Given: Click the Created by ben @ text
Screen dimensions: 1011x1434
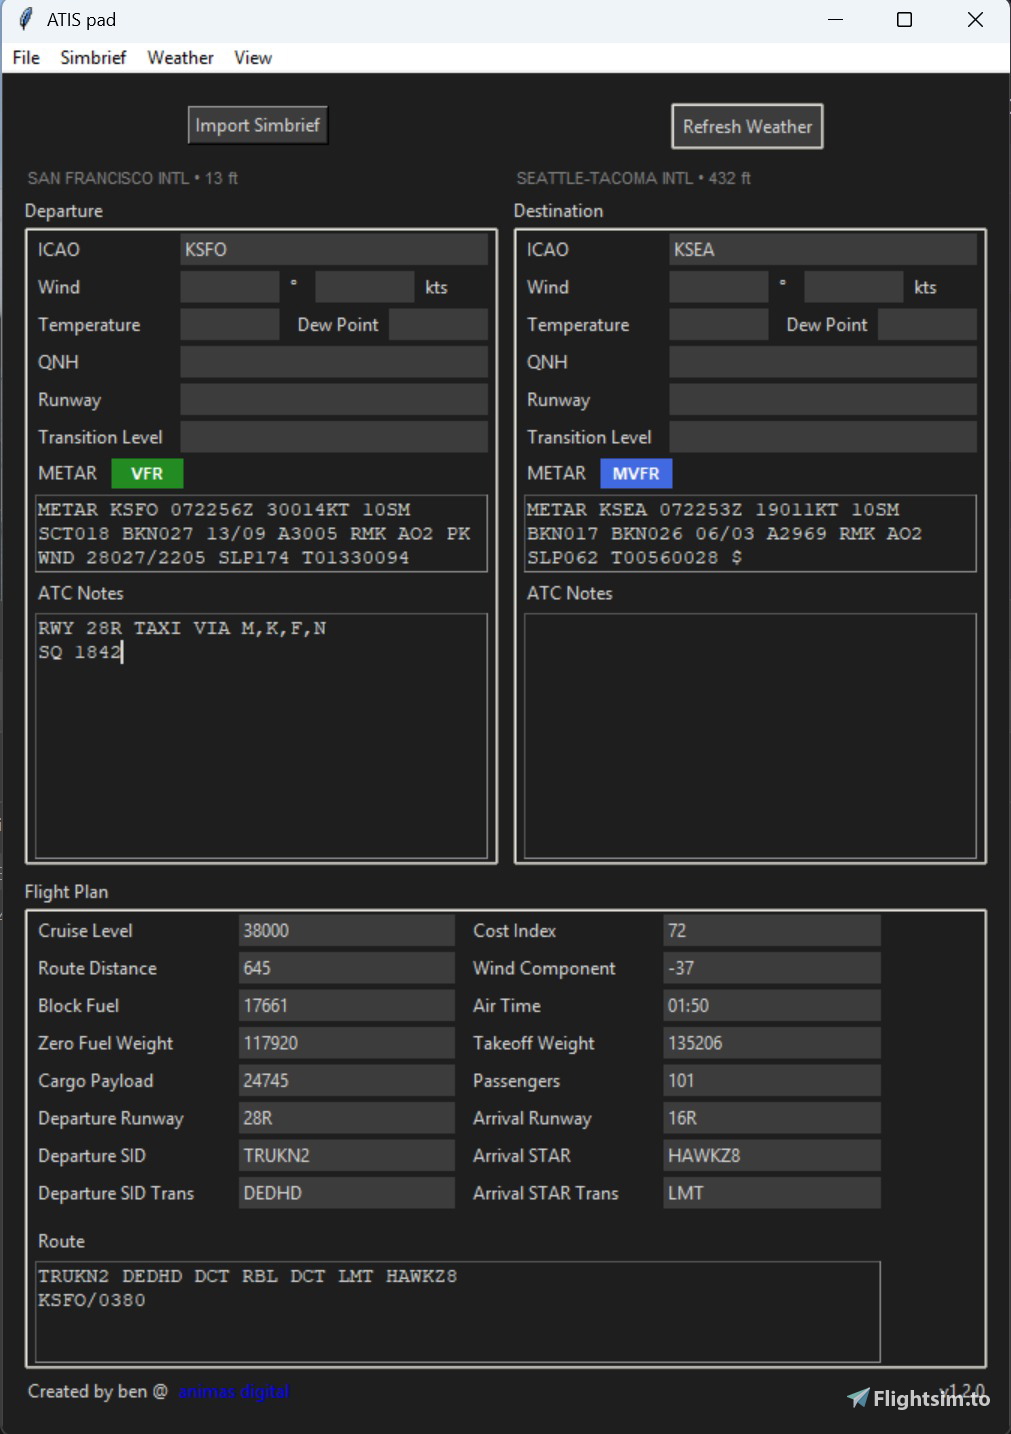Looking at the screenshot, I should [98, 1391].
